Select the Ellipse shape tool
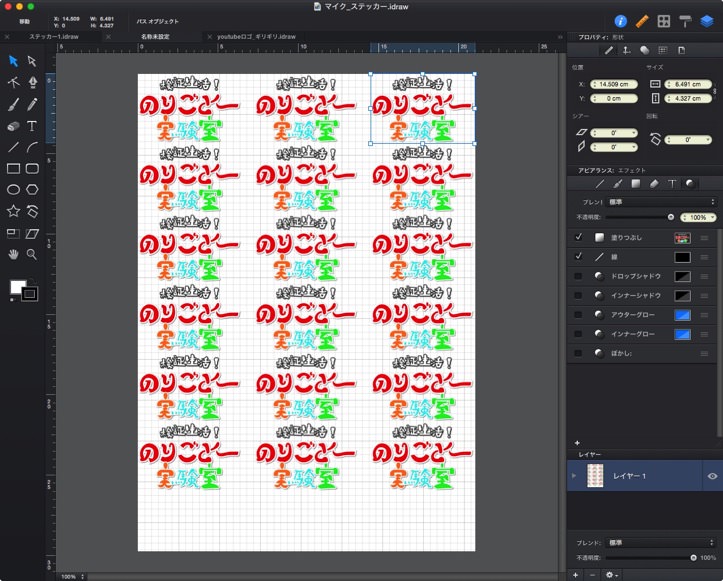 click(x=13, y=189)
